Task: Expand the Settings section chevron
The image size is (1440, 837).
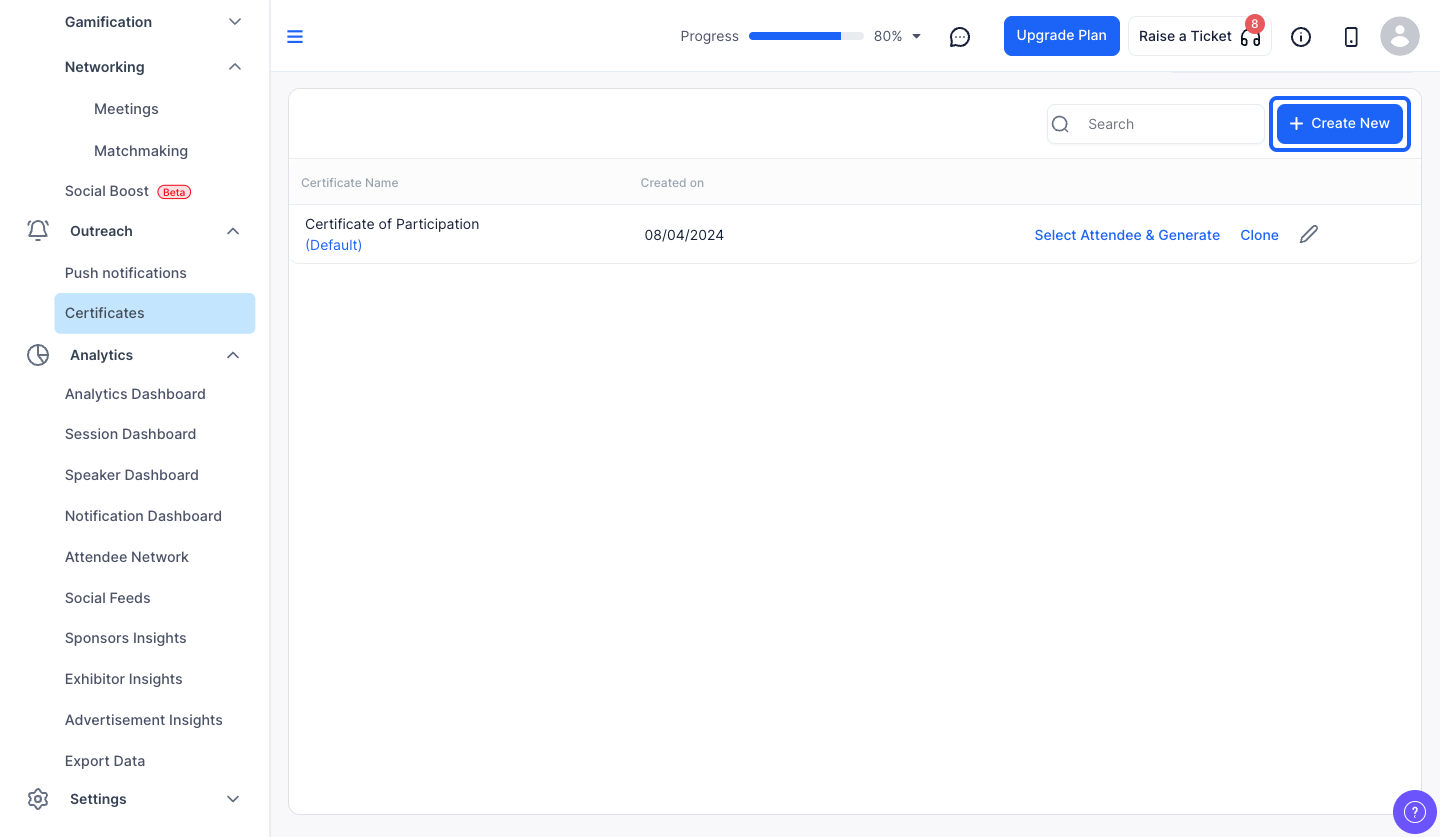Action: [x=233, y=799]
